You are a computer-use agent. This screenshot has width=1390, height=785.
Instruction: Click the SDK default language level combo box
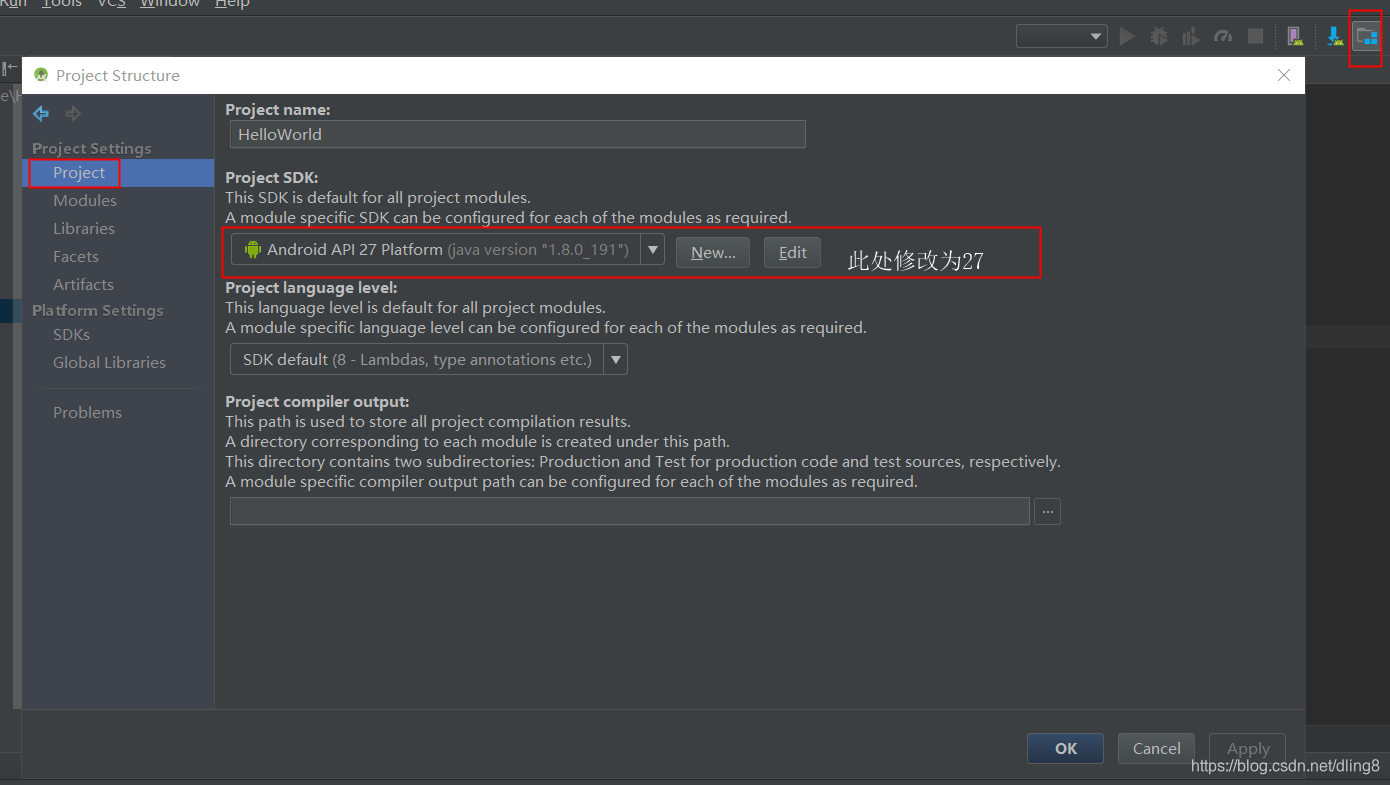click(429, 359)
